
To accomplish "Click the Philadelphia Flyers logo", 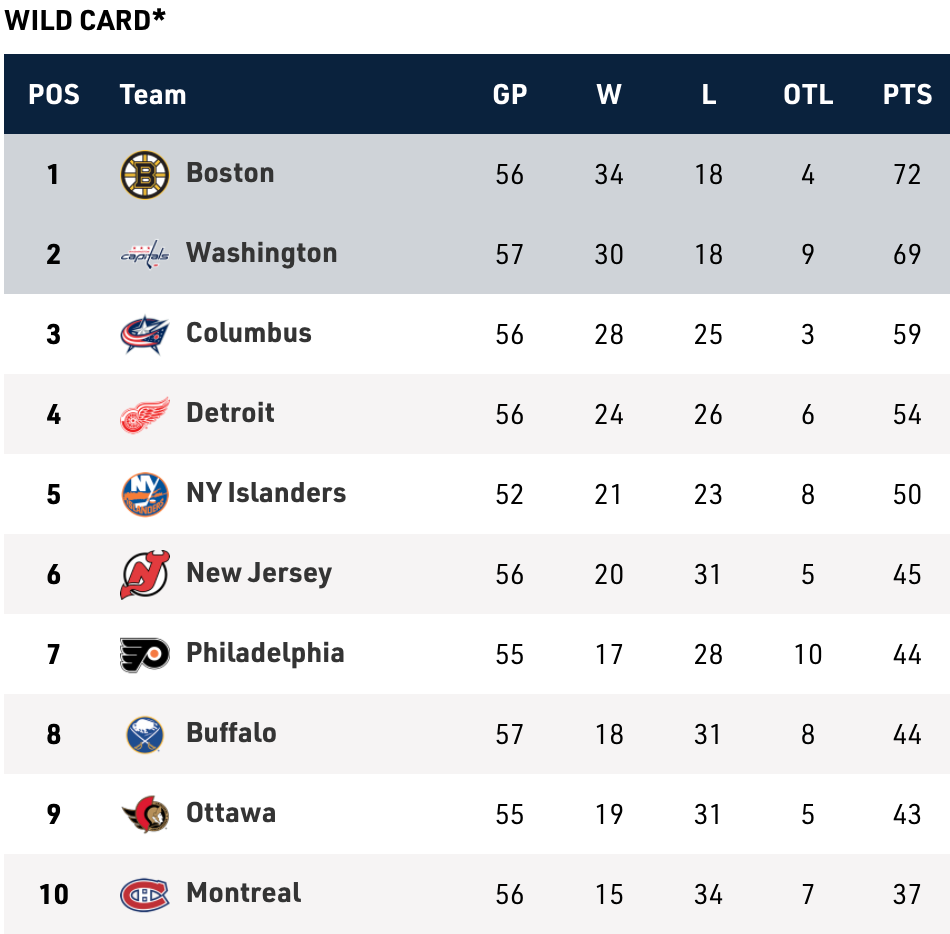I will [x=145, y=654].
